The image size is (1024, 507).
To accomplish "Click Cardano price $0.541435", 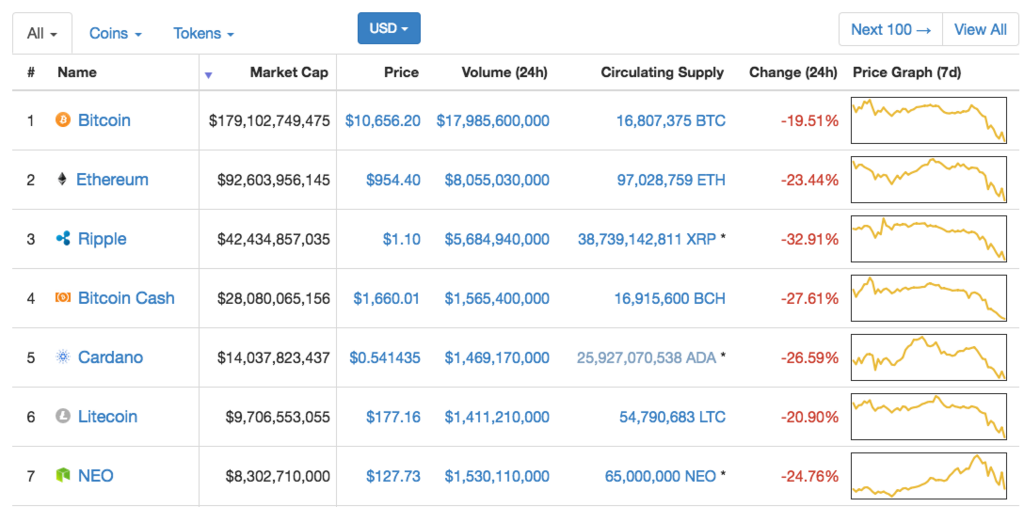I will click(385, 358).
